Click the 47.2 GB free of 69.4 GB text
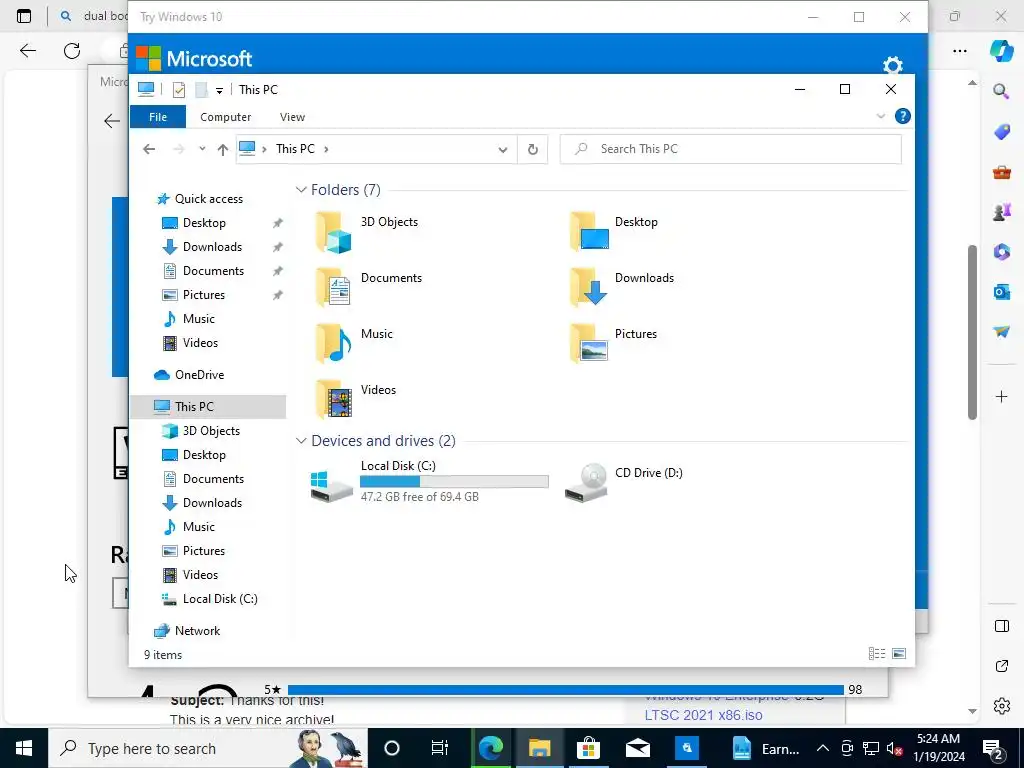 pyautogui.click(x=420, y=497)
